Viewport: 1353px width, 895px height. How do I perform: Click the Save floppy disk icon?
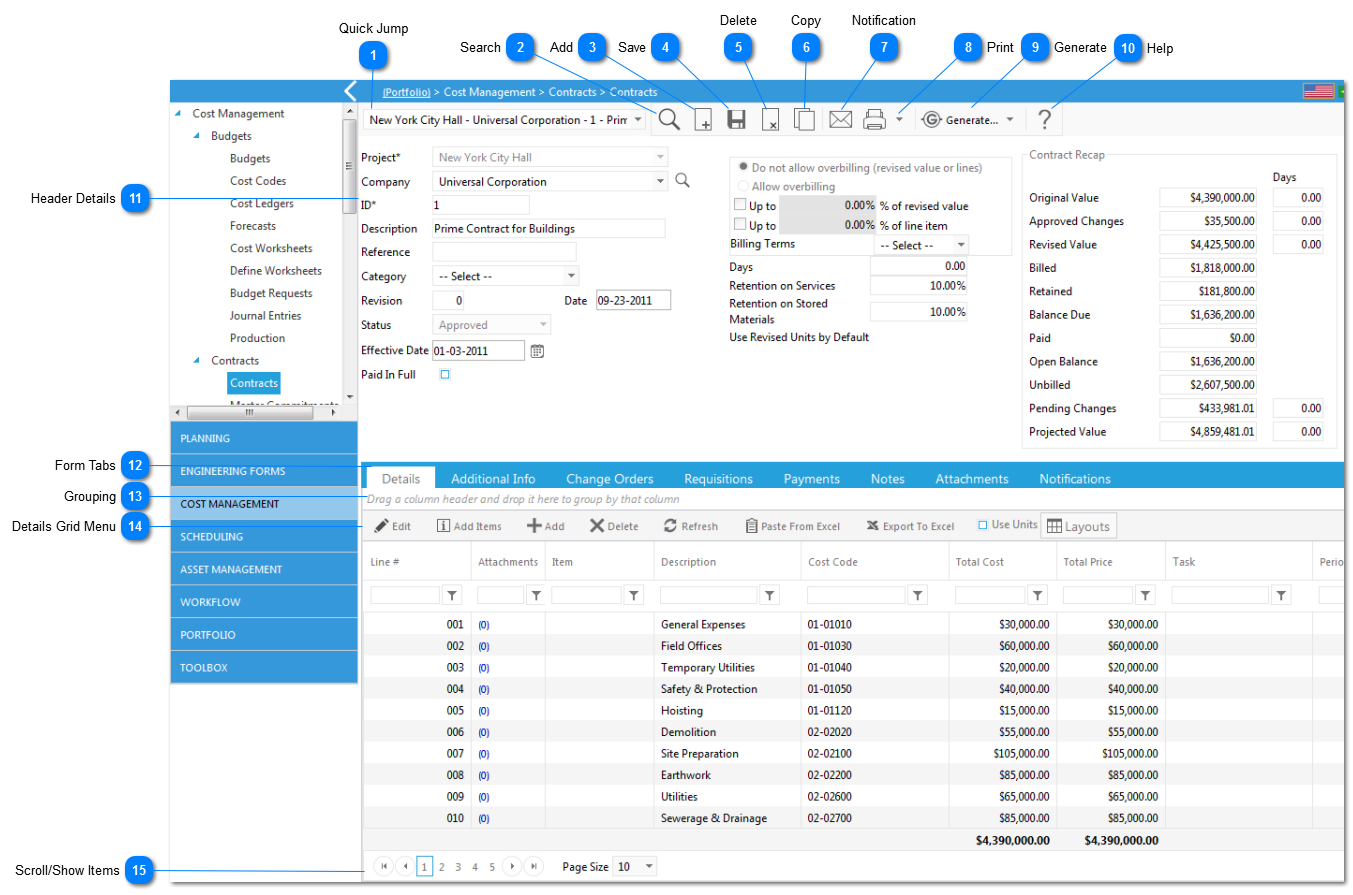pyautogui.click(x=736, y=120)
